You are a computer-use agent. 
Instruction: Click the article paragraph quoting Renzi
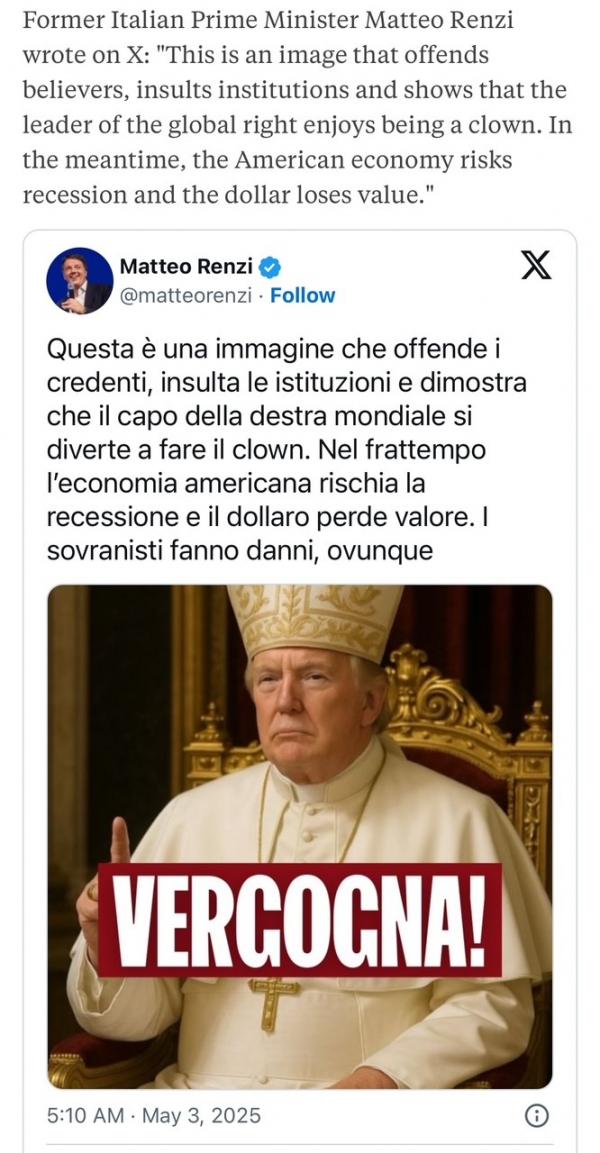point(297,108)
